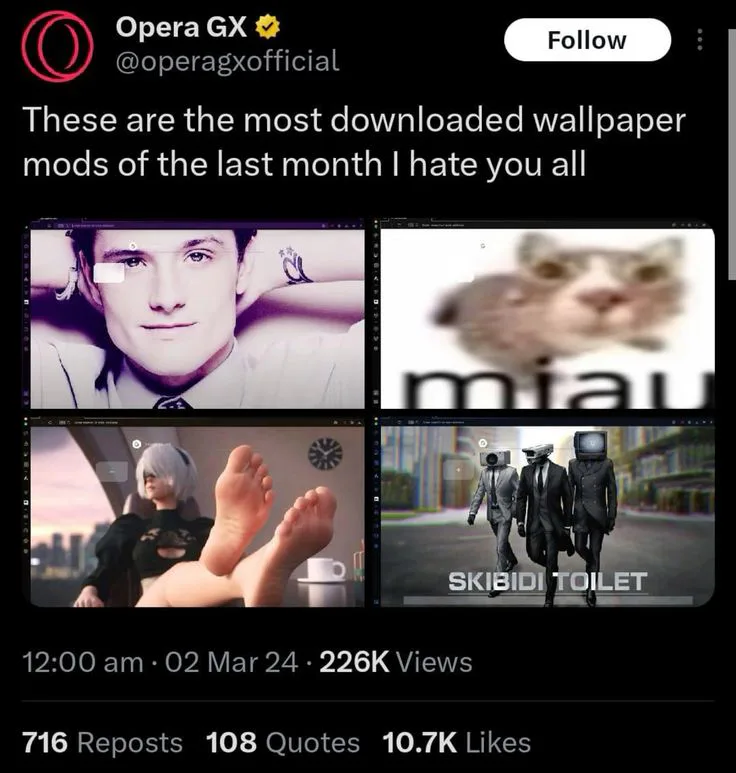Show the 108 Quotes list
Image resolution: width=736 pixels, height=773 pixels.
pos(282,742)
